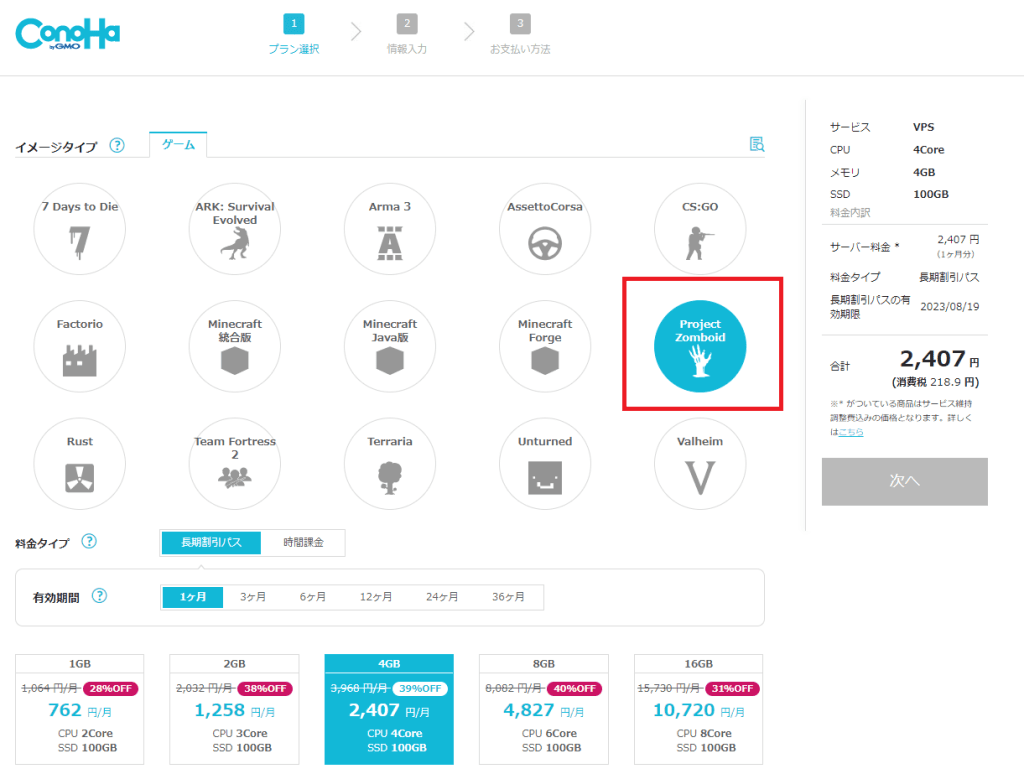Image resolution: width=1024 pixels, height=774 pixels.
Task: Select the 7 Days to Die game image
Action: click(x=80, y=229)
